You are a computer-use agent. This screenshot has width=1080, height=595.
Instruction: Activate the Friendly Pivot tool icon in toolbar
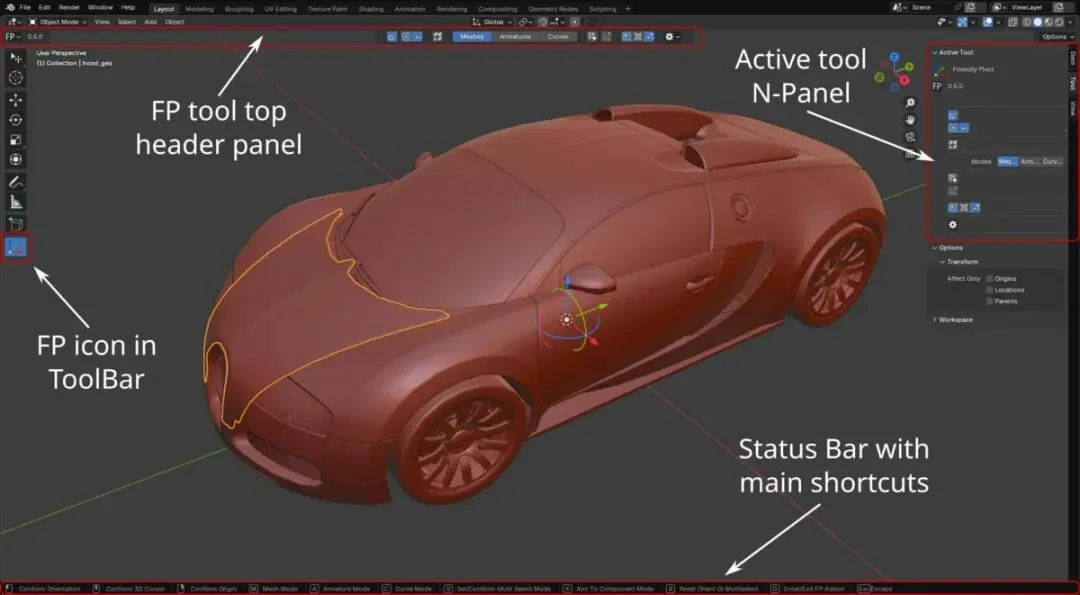(16, 247)
